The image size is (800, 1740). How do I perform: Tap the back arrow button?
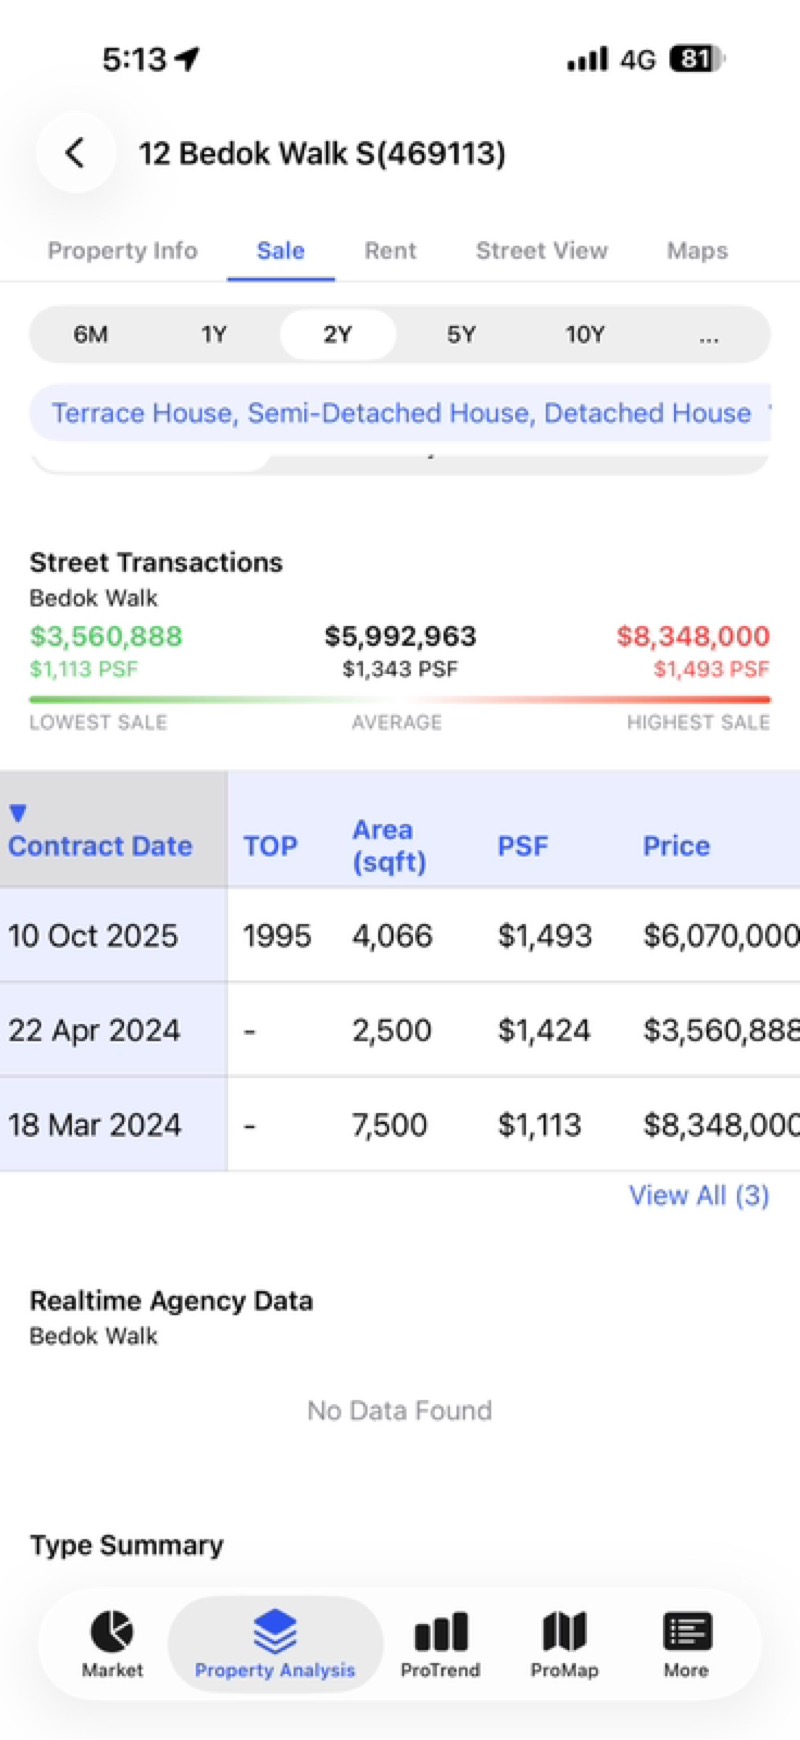(x=75, y=153)
